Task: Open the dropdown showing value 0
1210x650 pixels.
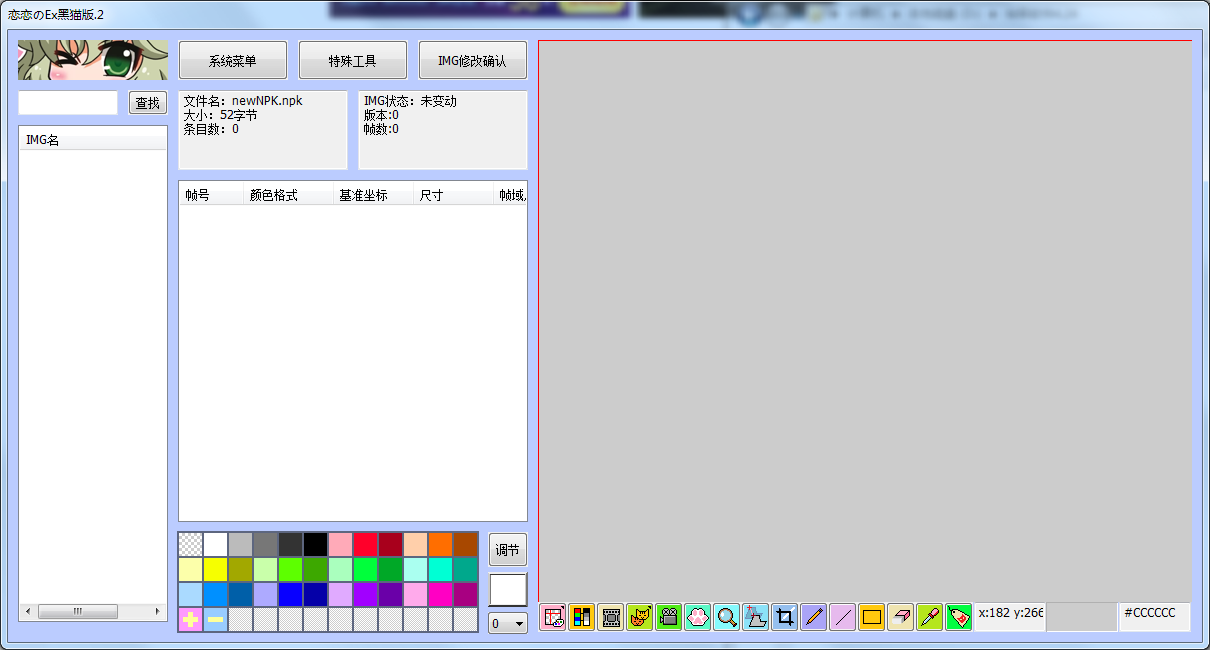Action: tap(508, 623)
